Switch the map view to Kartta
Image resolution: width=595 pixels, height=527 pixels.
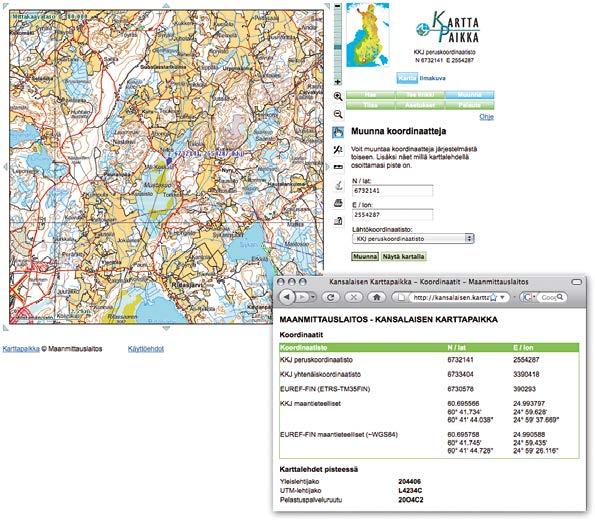[407, 78]
